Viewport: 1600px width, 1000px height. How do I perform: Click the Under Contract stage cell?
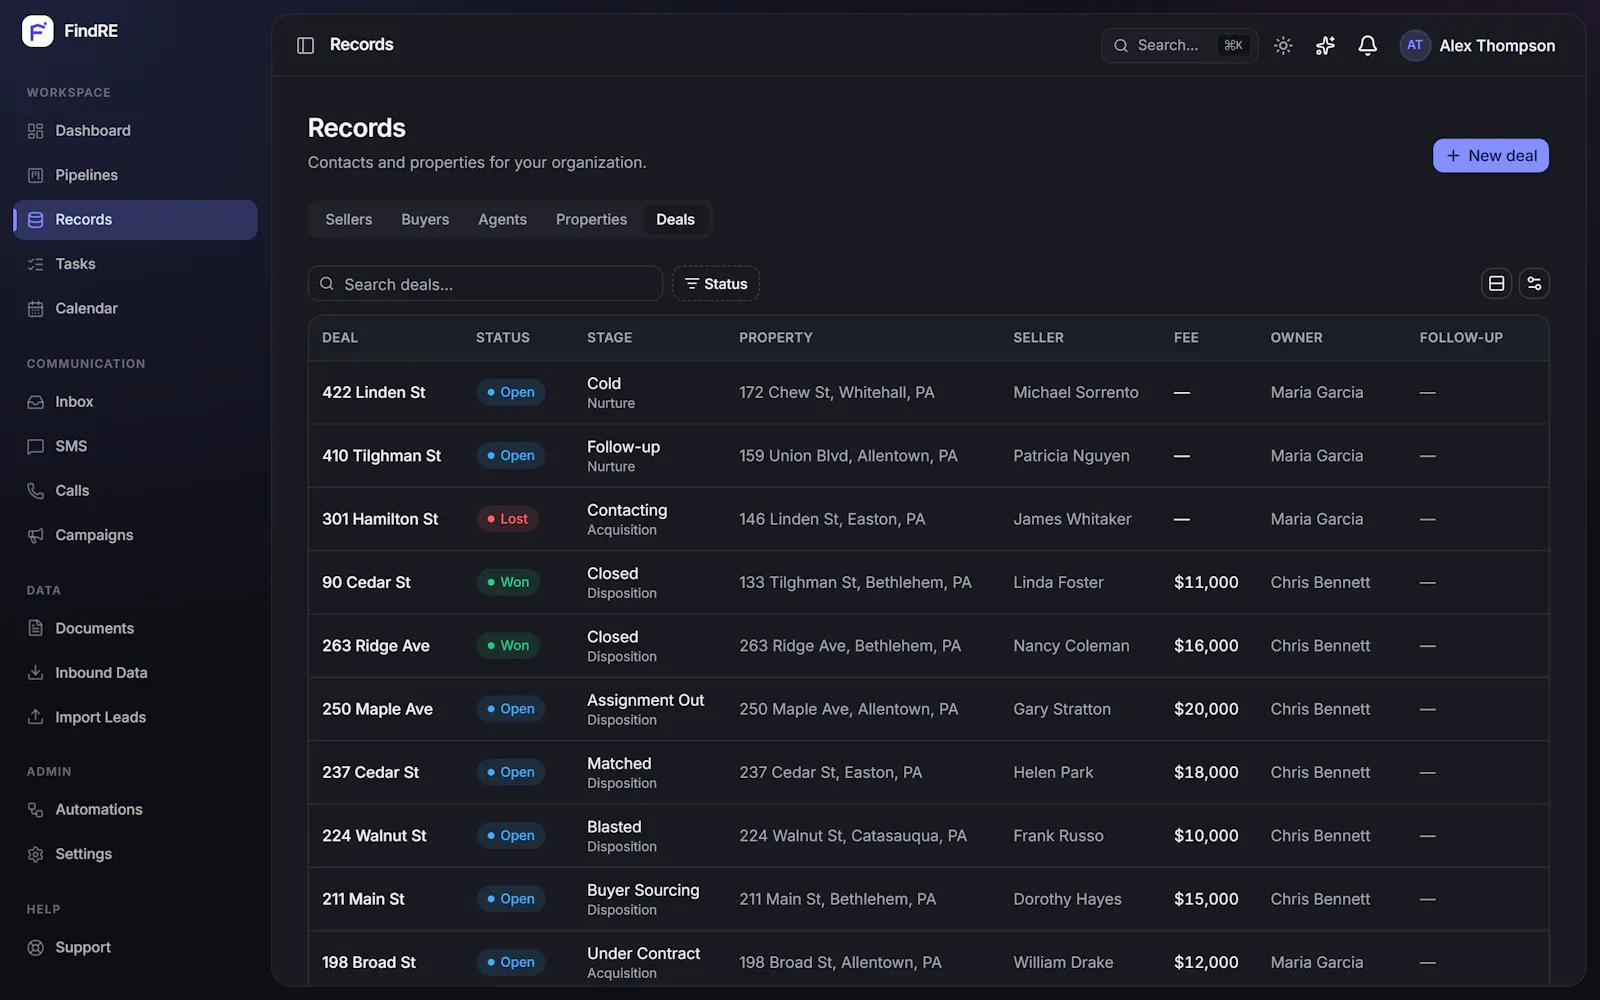tap(643, 963)
